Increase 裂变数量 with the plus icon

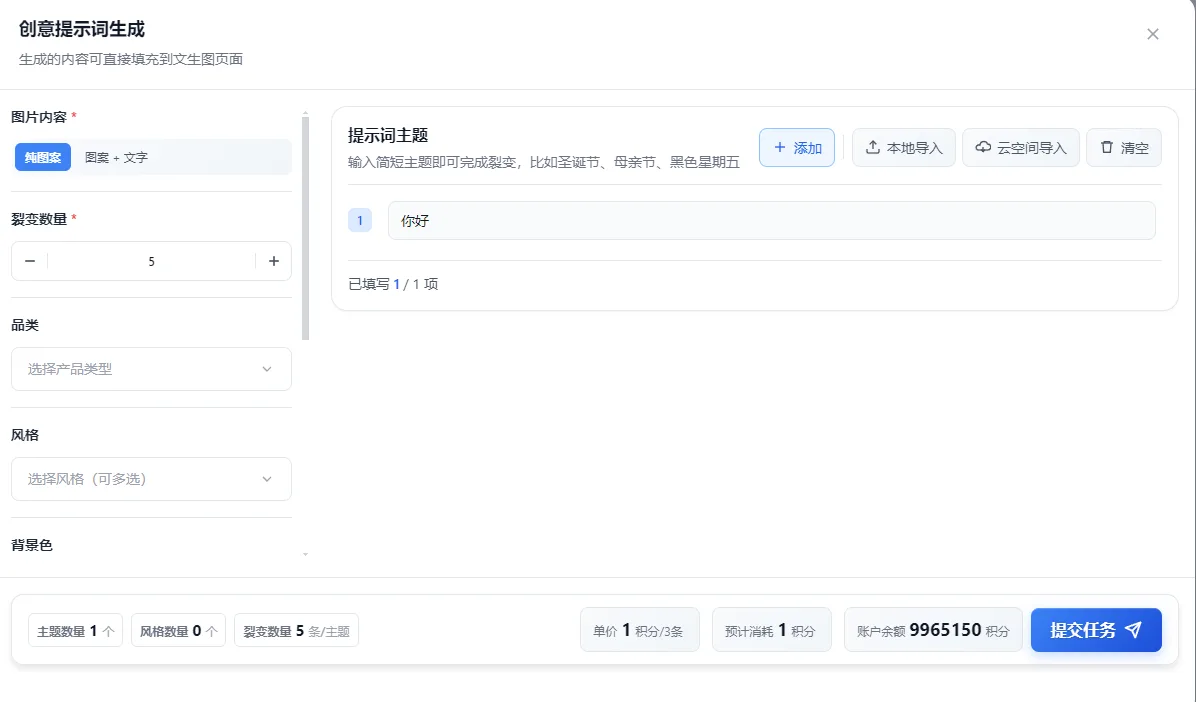pyautogui.click(x=273, y=261)
